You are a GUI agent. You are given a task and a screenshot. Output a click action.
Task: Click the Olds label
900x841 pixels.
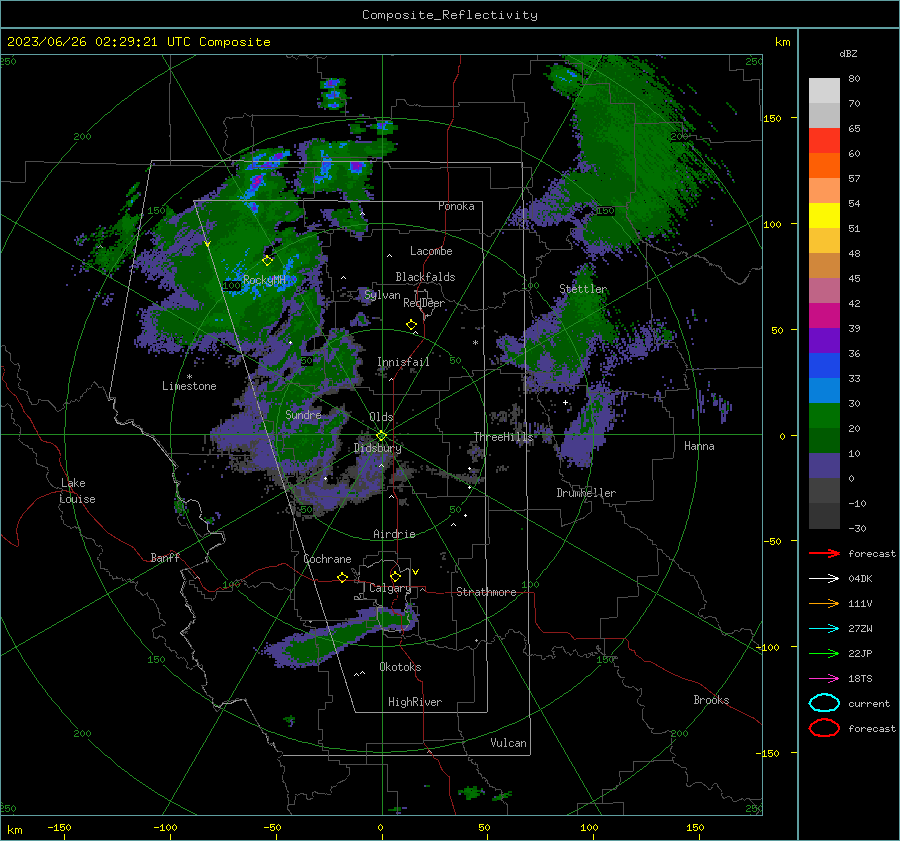point(381,417)
